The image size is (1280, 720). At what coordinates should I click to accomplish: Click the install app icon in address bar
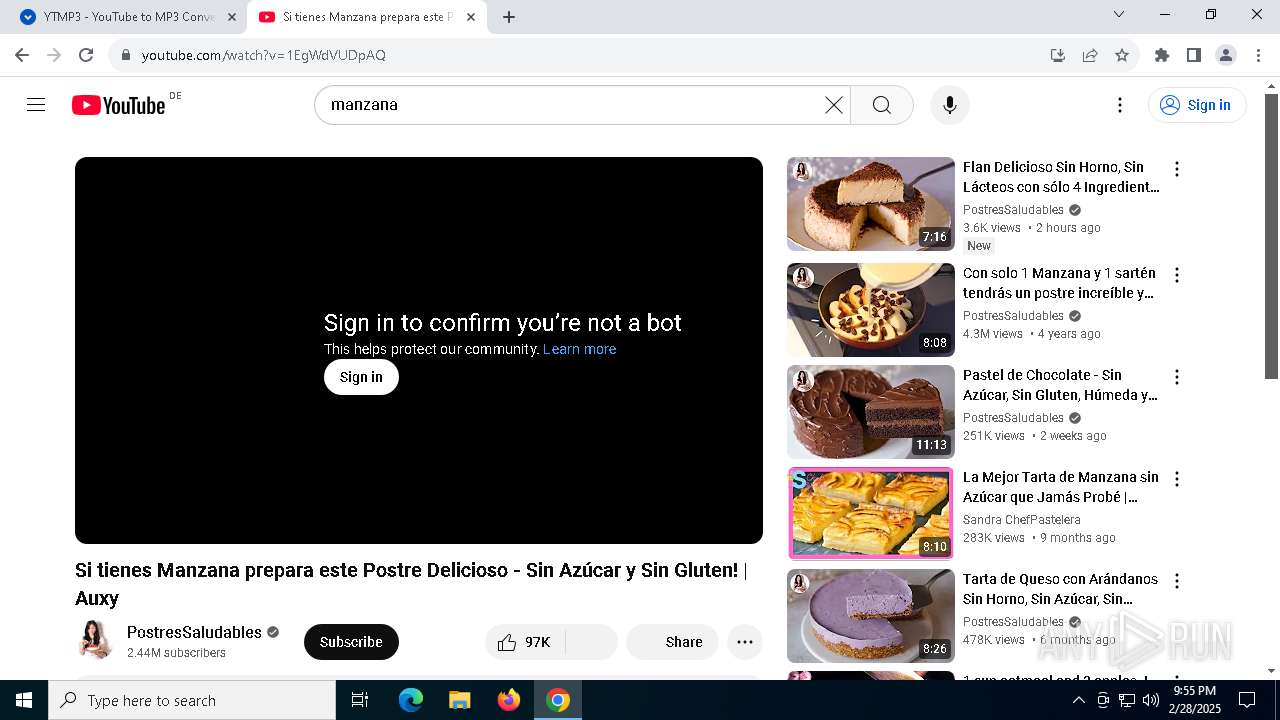[1058, 55]
